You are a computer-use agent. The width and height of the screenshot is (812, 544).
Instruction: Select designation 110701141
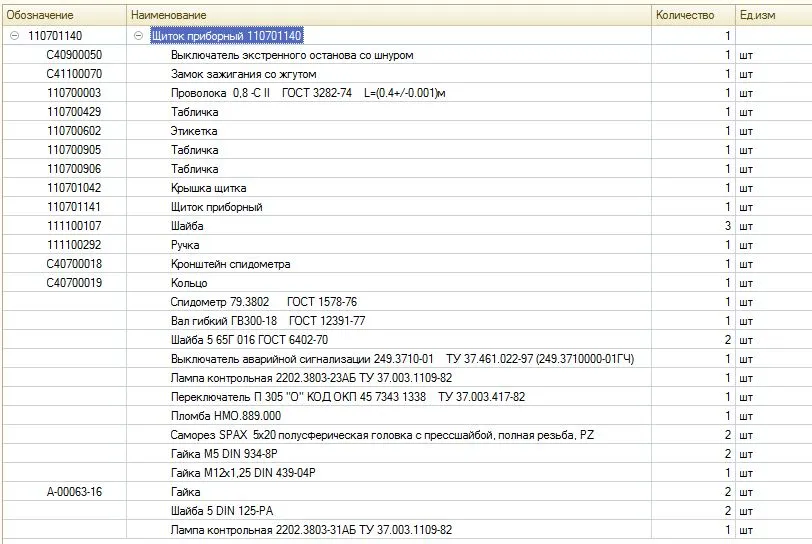74,207
